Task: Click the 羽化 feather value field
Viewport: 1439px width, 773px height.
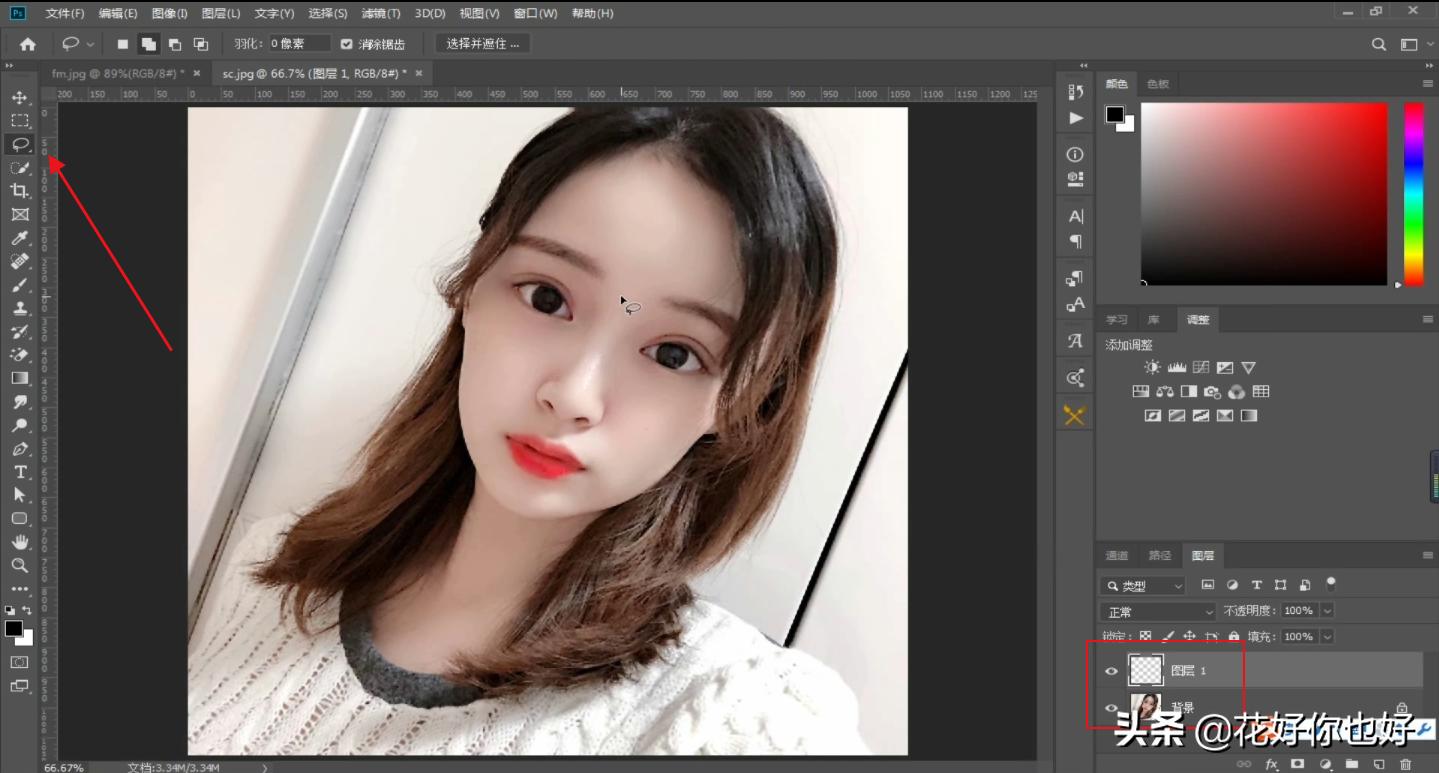Action: [298, 43]
